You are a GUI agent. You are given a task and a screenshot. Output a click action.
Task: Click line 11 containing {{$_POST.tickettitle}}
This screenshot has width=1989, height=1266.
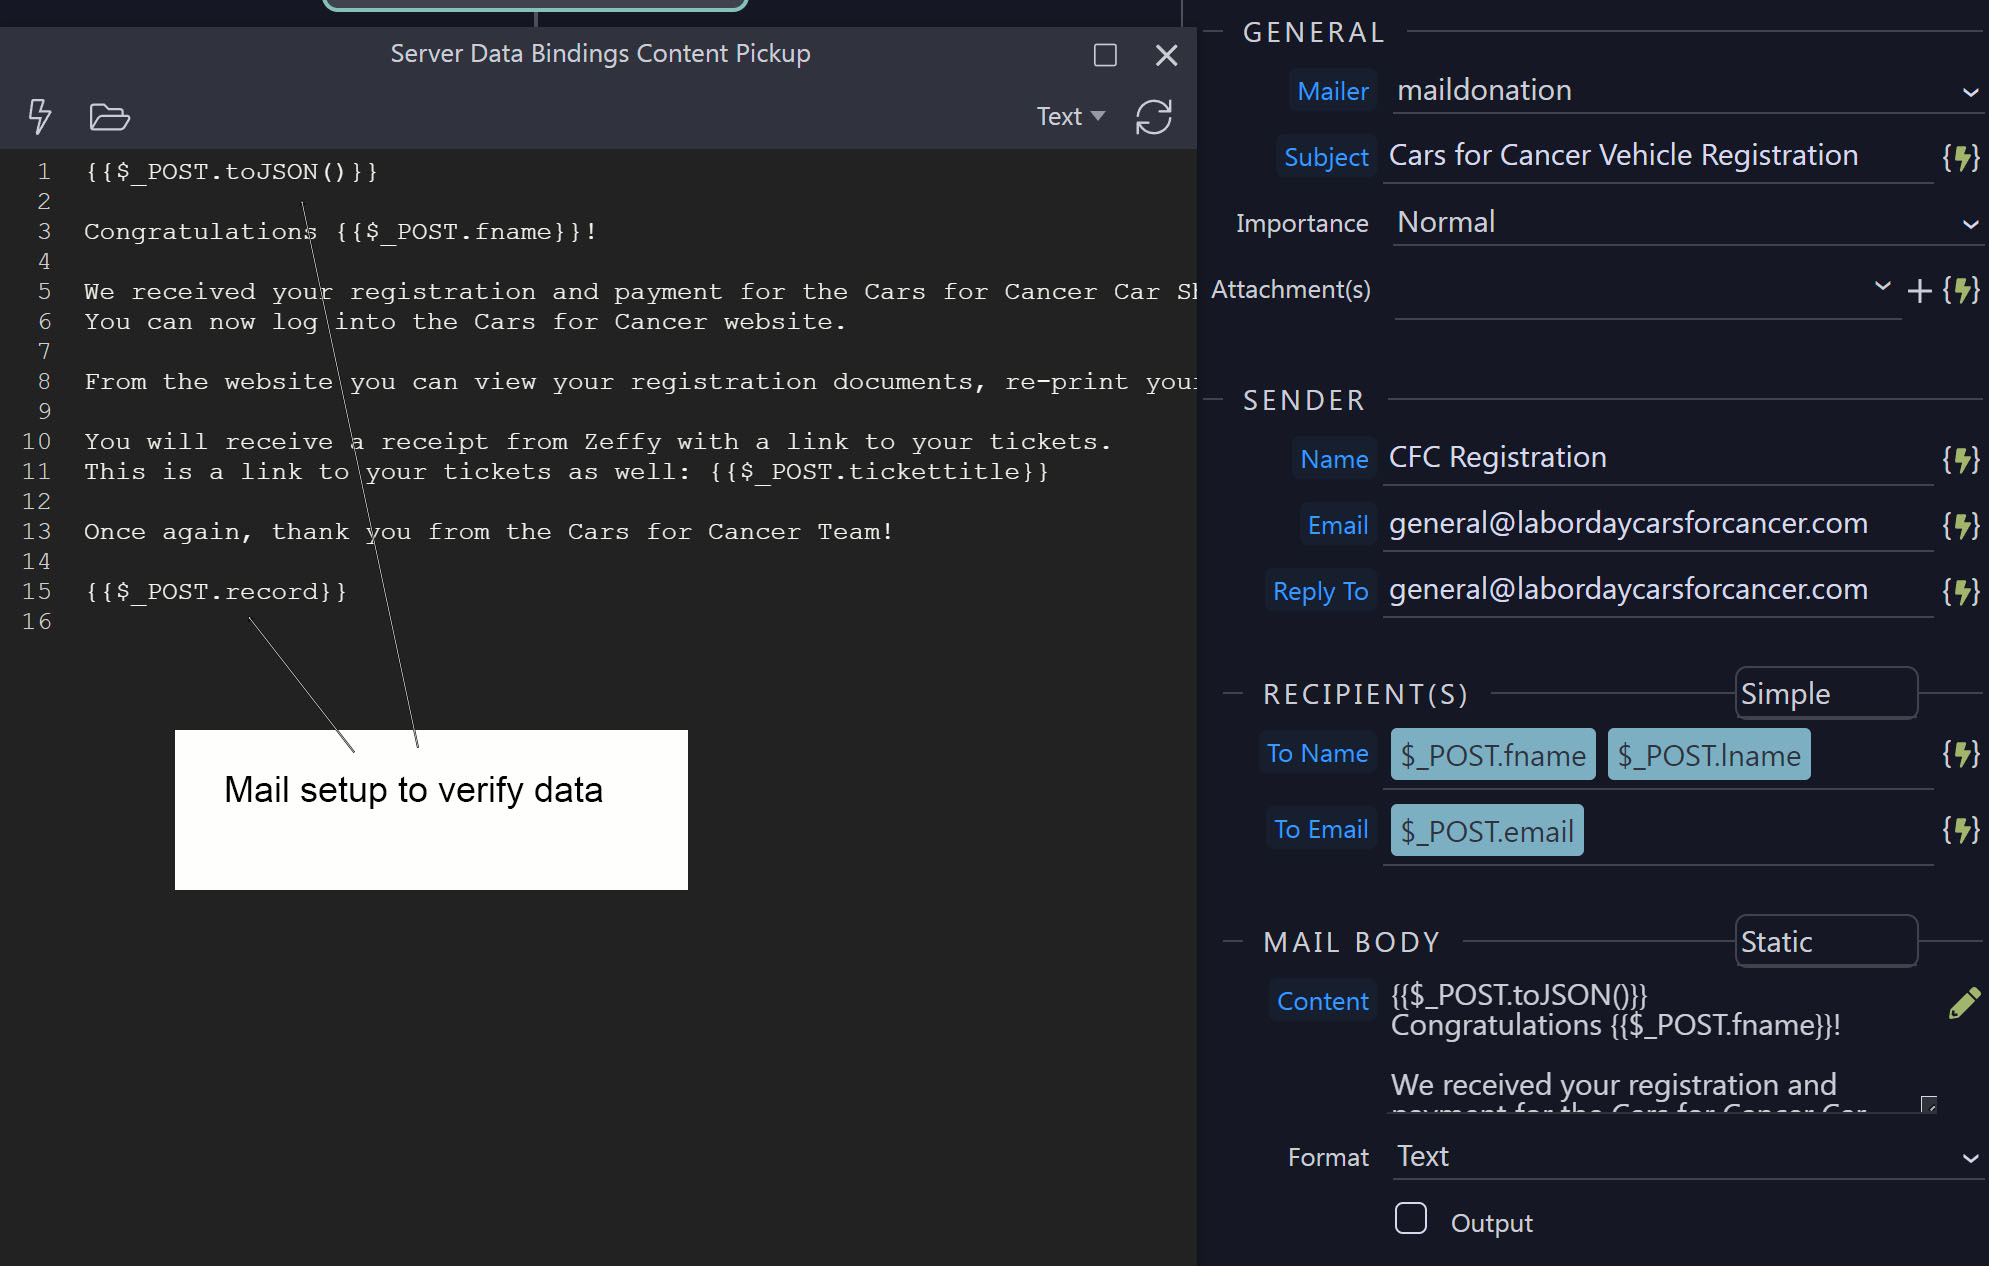click(x=567, y=472)
